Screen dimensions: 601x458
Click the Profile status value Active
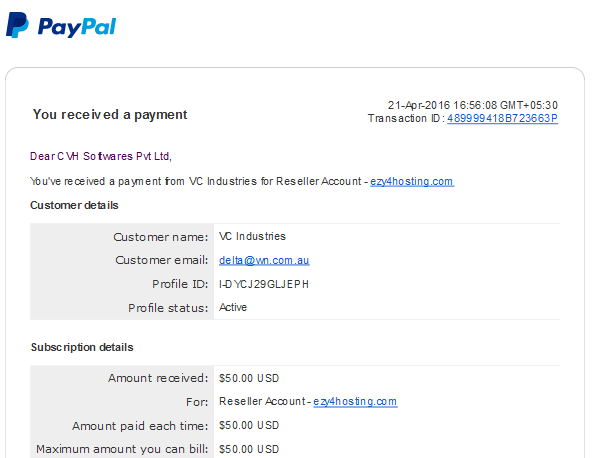click(x=233, y=307)
